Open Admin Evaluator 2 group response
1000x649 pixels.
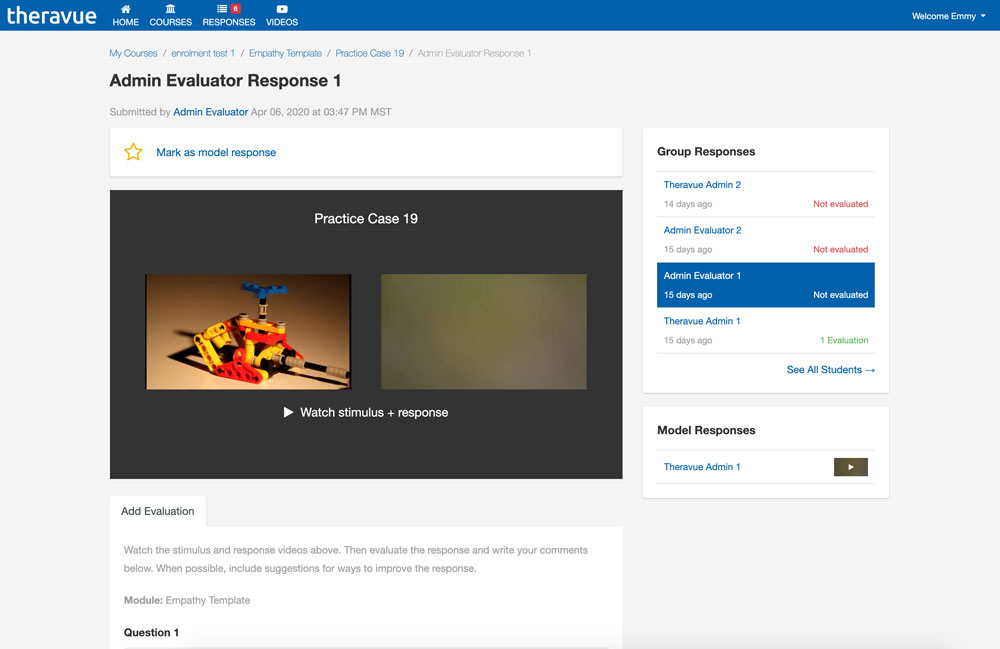(702, 230)
